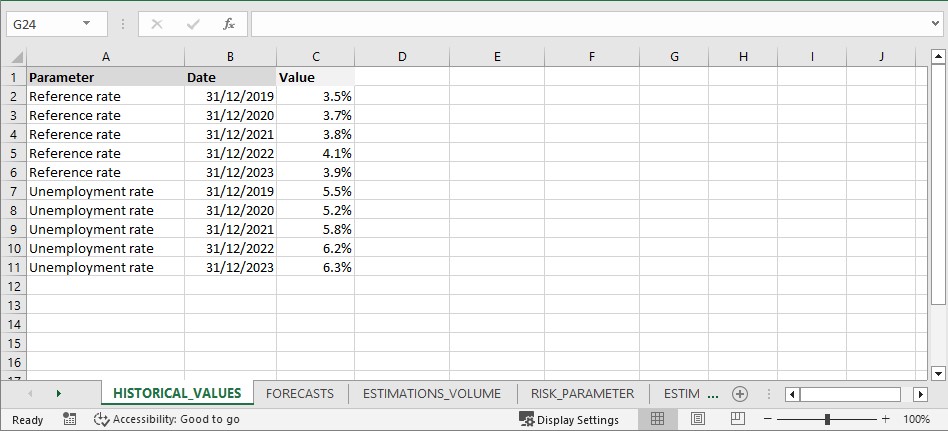
Task: Switch to Page Break Preview icon
Action: 737,418
